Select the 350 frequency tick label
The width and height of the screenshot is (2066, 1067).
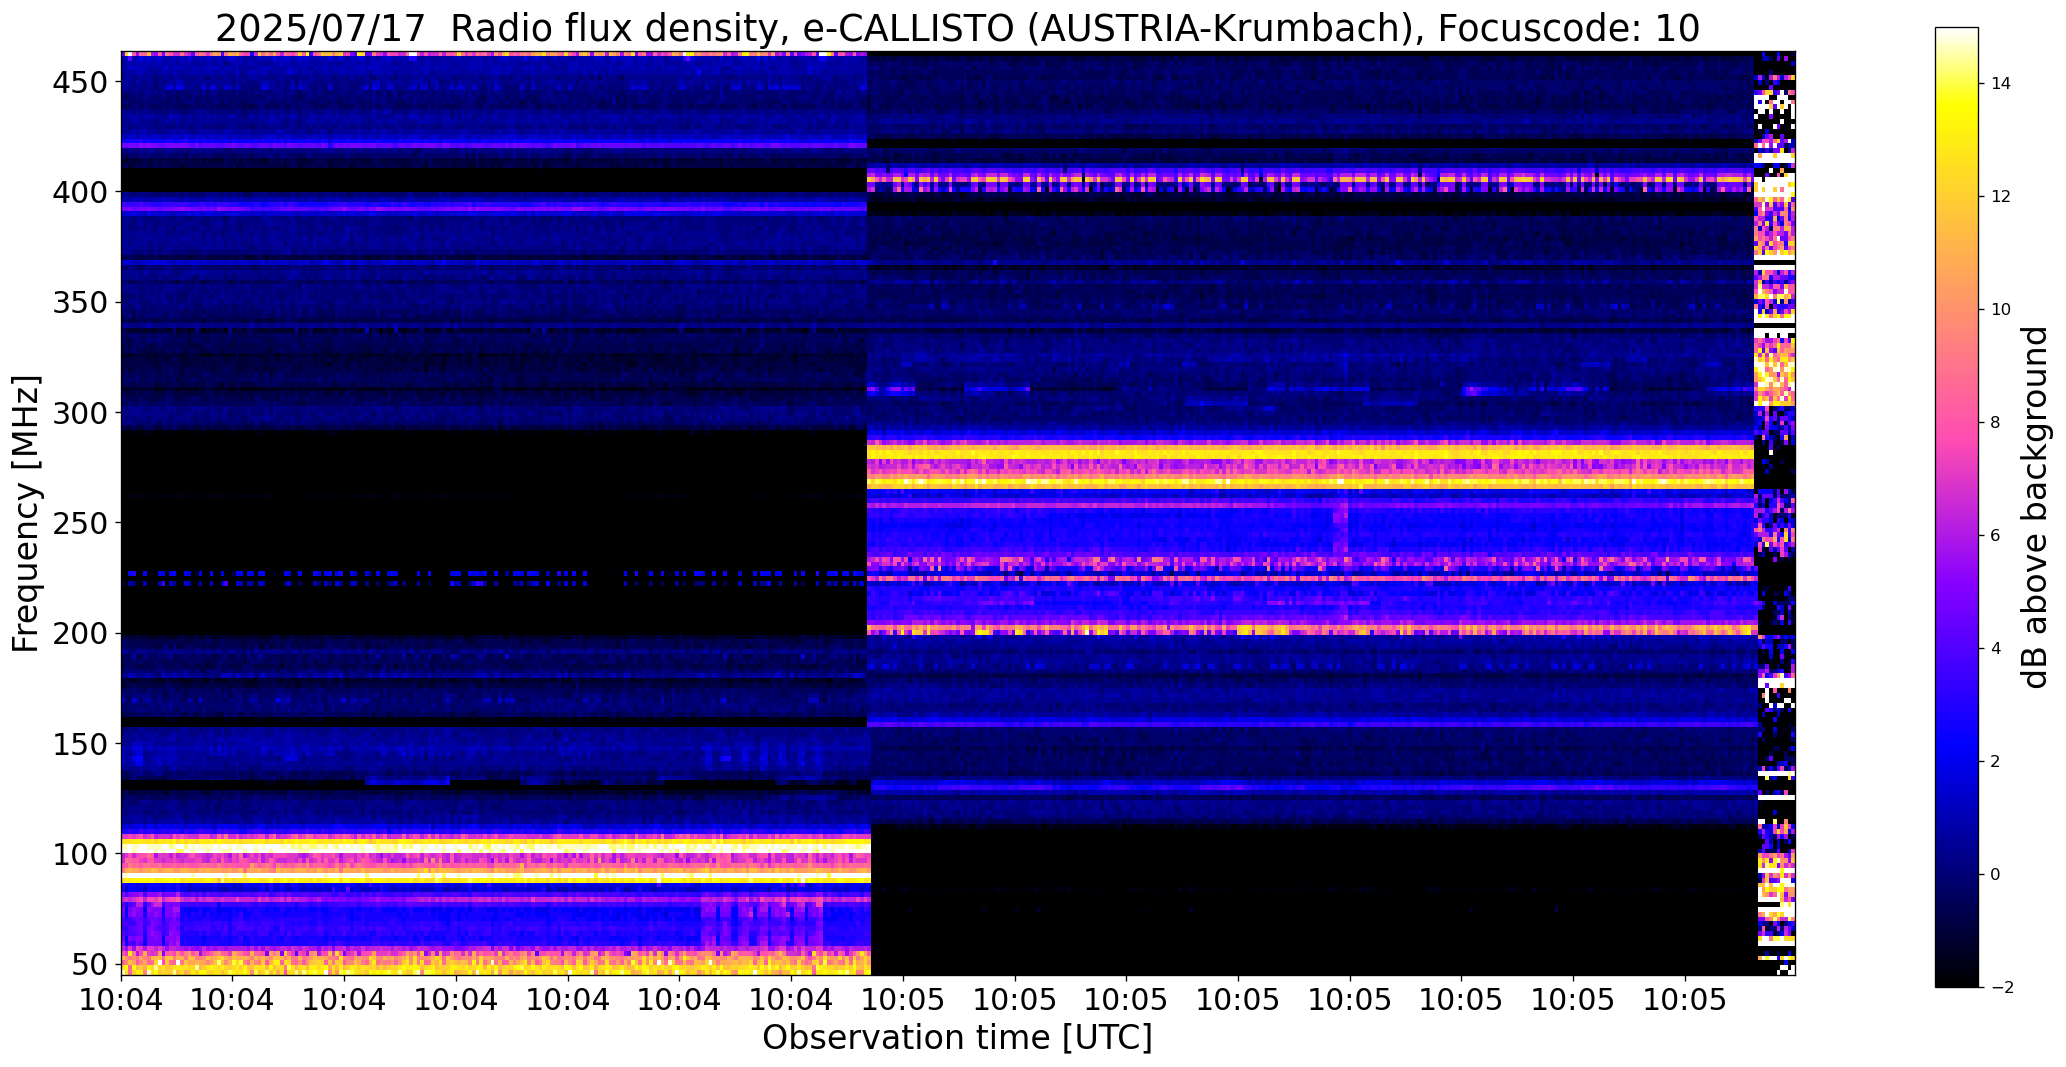point(79,303)
